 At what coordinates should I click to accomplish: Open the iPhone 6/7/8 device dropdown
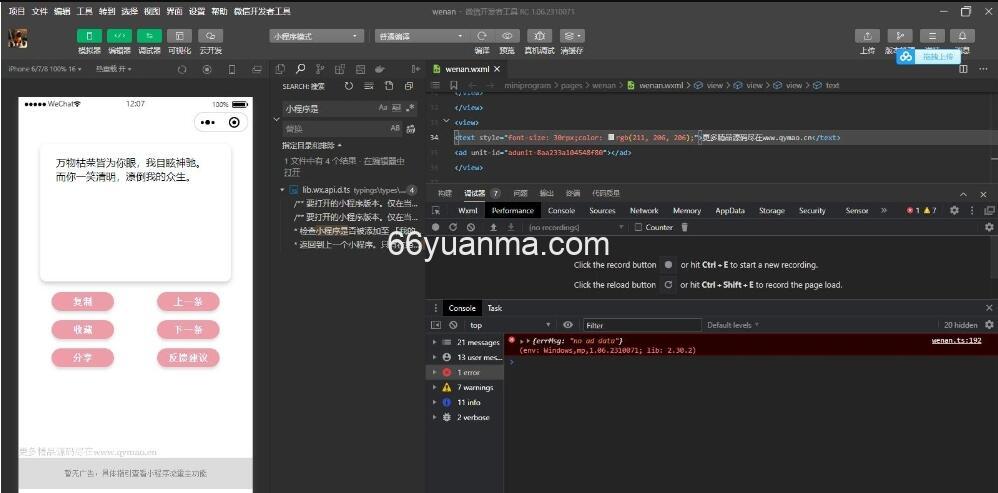tap(45, 69)
